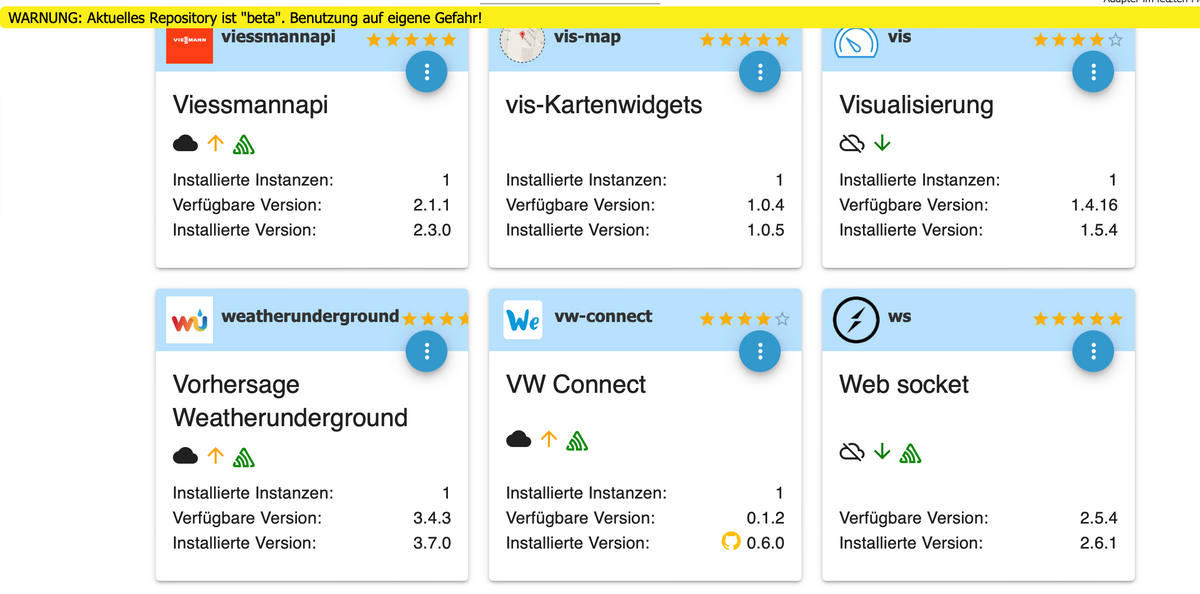
Task: Expand the options menu for vis adapter
Action: pyautogui.click(x=1093, y=72)
